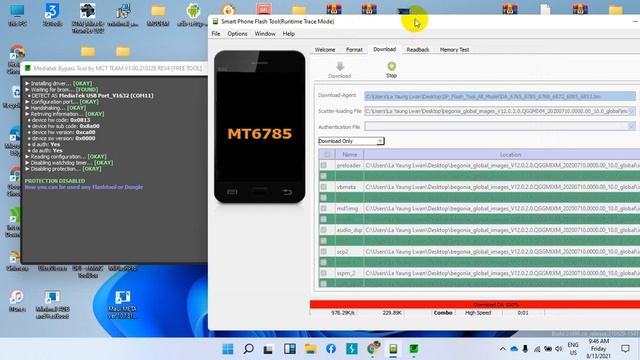Open File Explorer from the taskbar
This screenshot has height=360, width=640.
[311, 349]
